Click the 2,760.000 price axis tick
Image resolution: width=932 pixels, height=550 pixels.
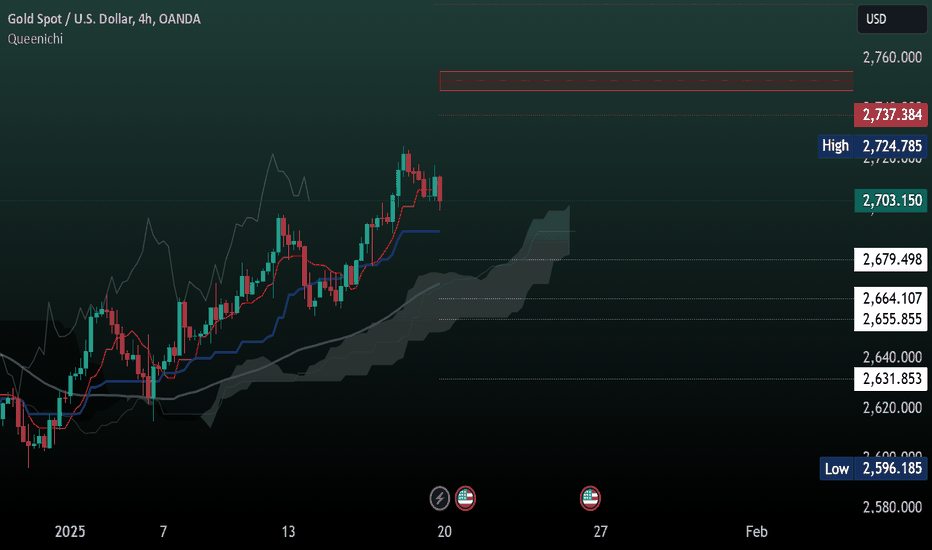tap(892, 58)
